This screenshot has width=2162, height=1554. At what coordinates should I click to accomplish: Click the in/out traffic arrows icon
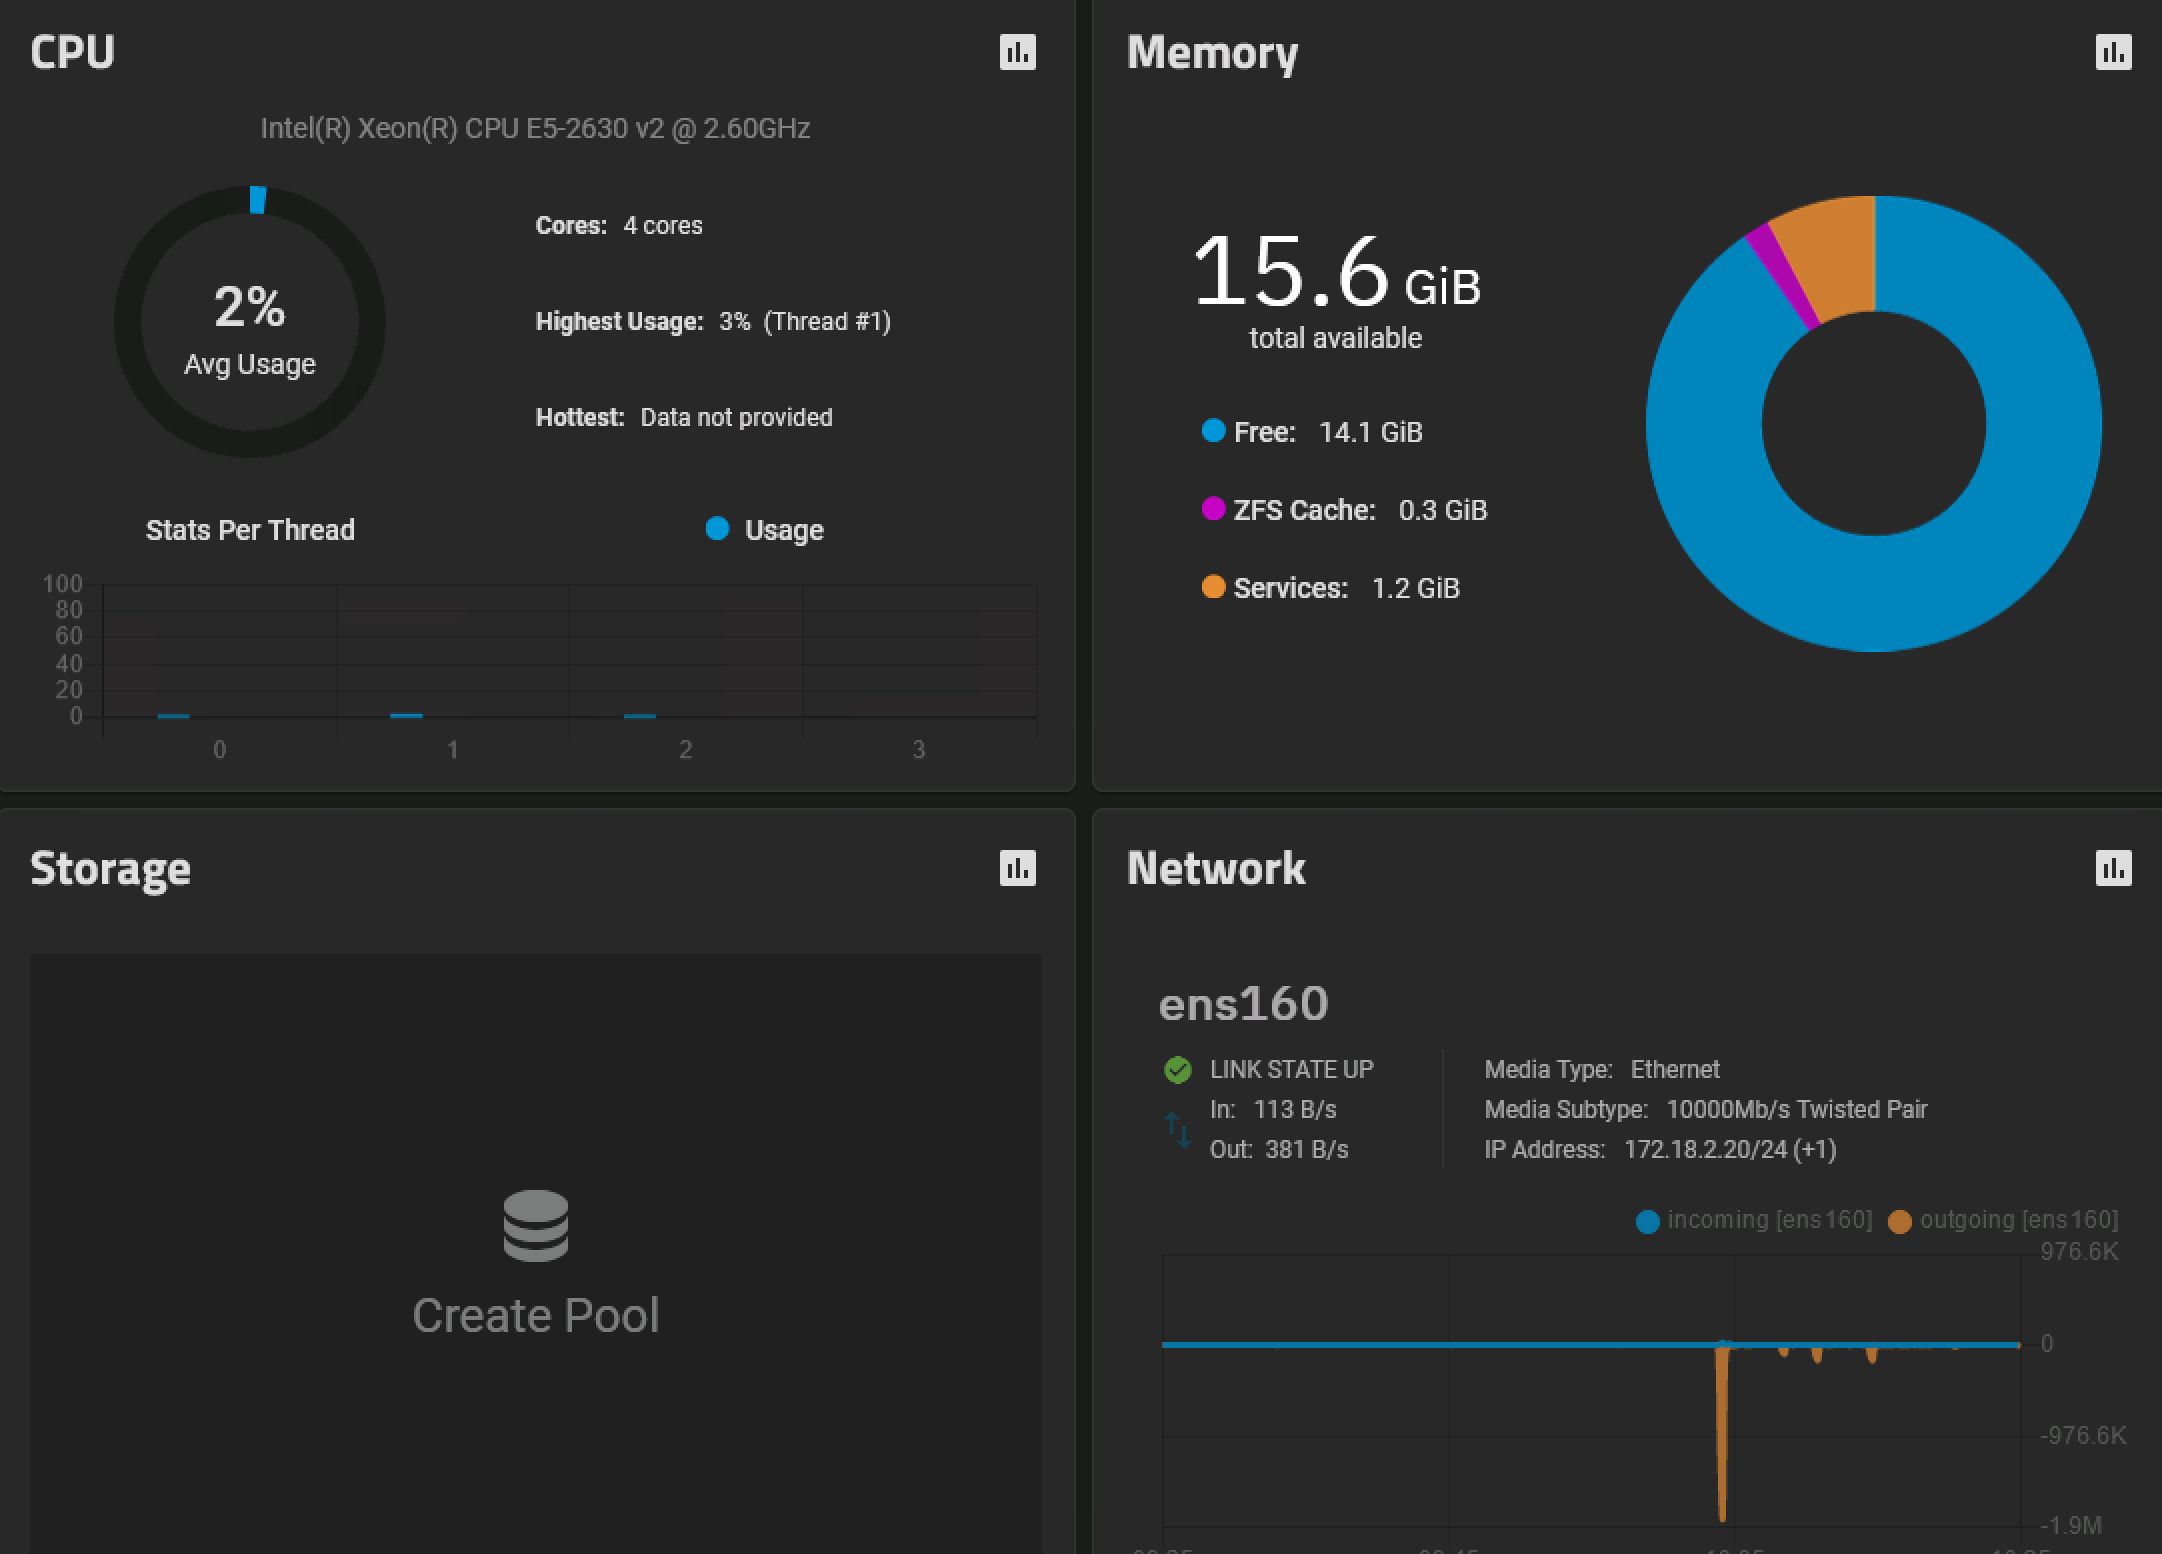click(1178, 1130)
